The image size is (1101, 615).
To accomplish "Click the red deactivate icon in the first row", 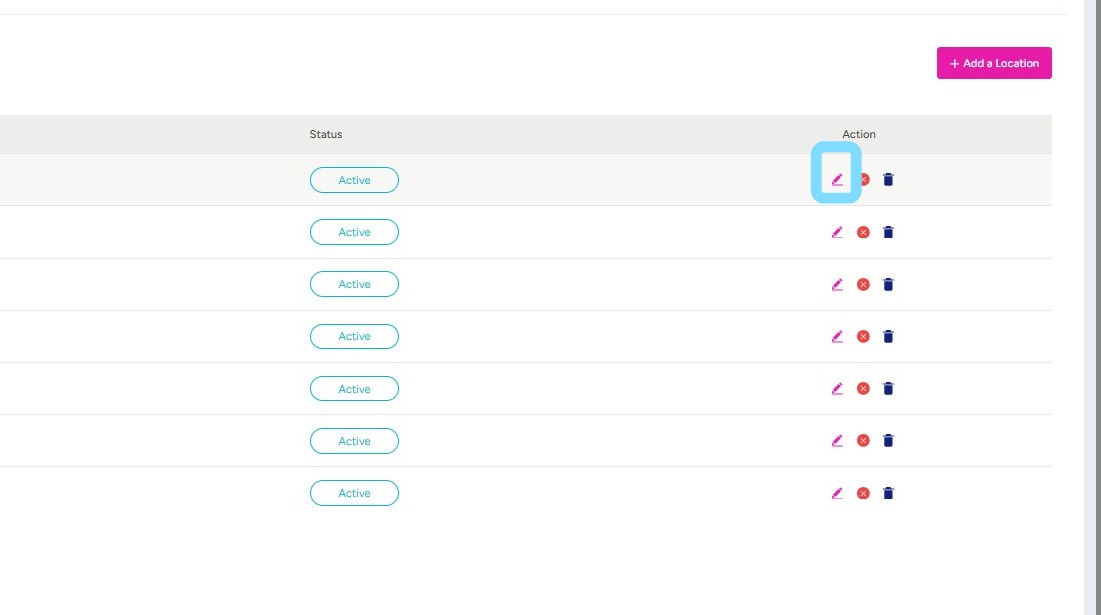I will pyautogui.click(x=864, y=180).
